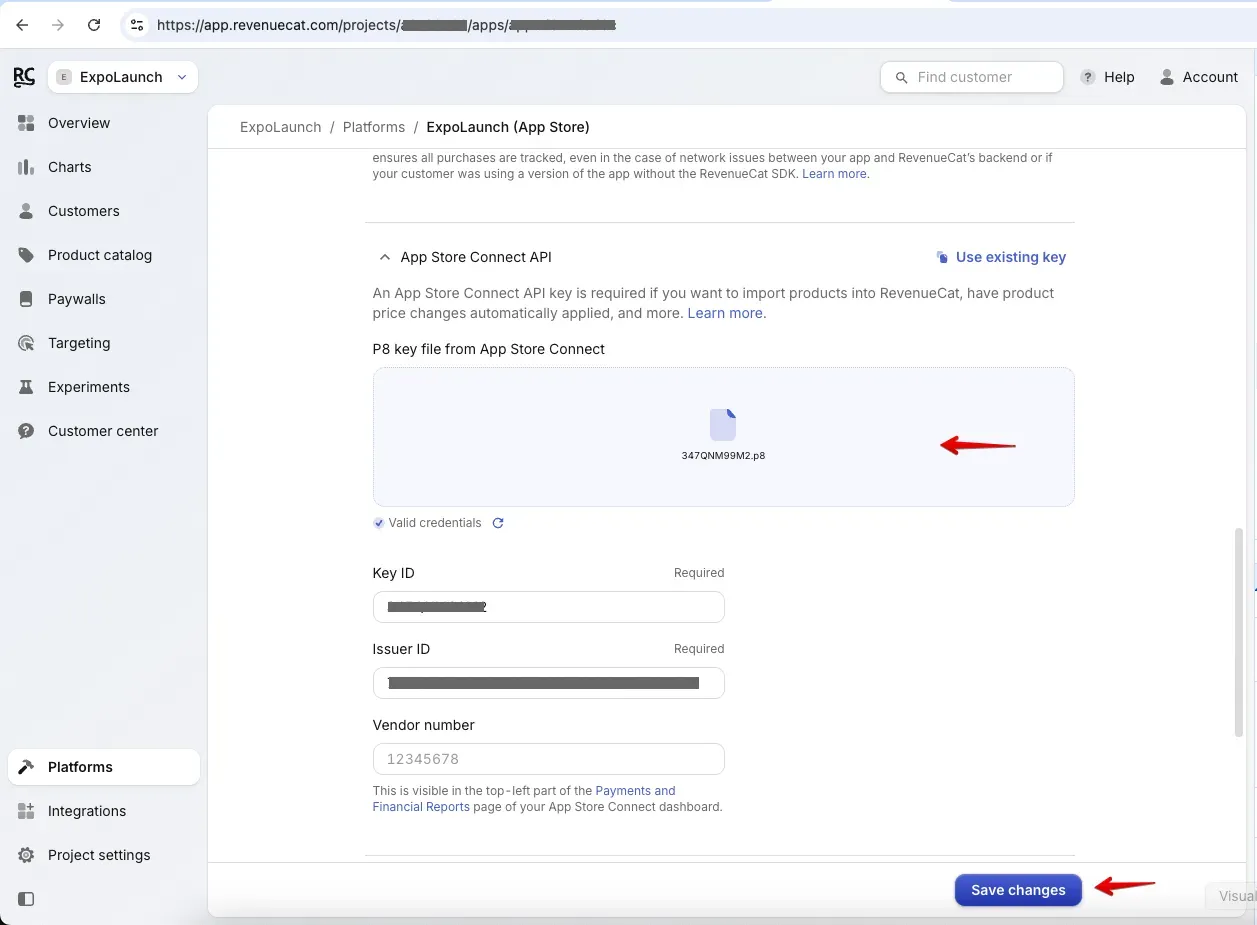Click the Valid credentials check icon
This screenshot has width=1257, height=925.
(379, 523)
